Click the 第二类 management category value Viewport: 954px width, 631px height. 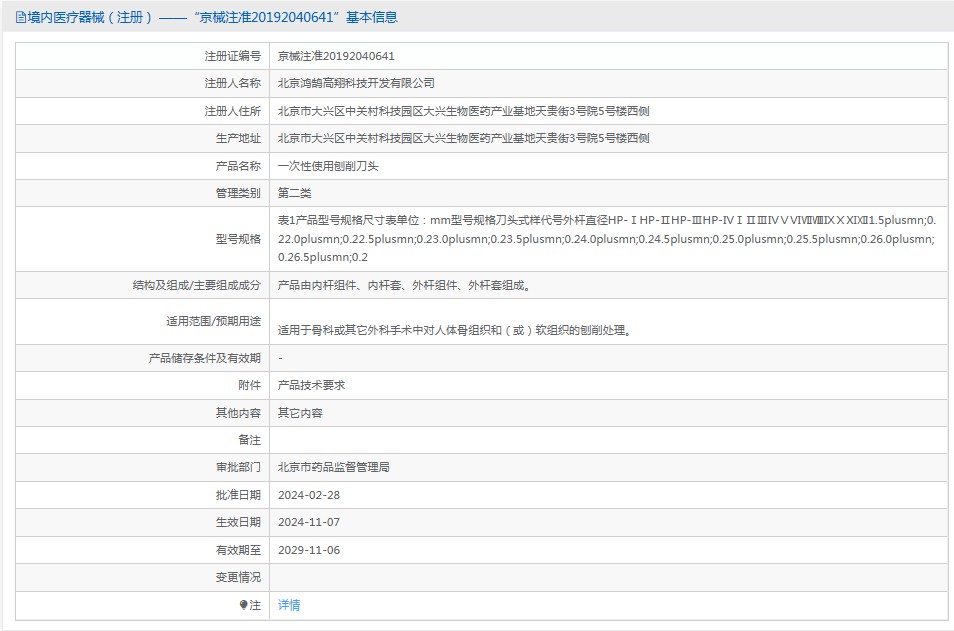click(295, 193)
